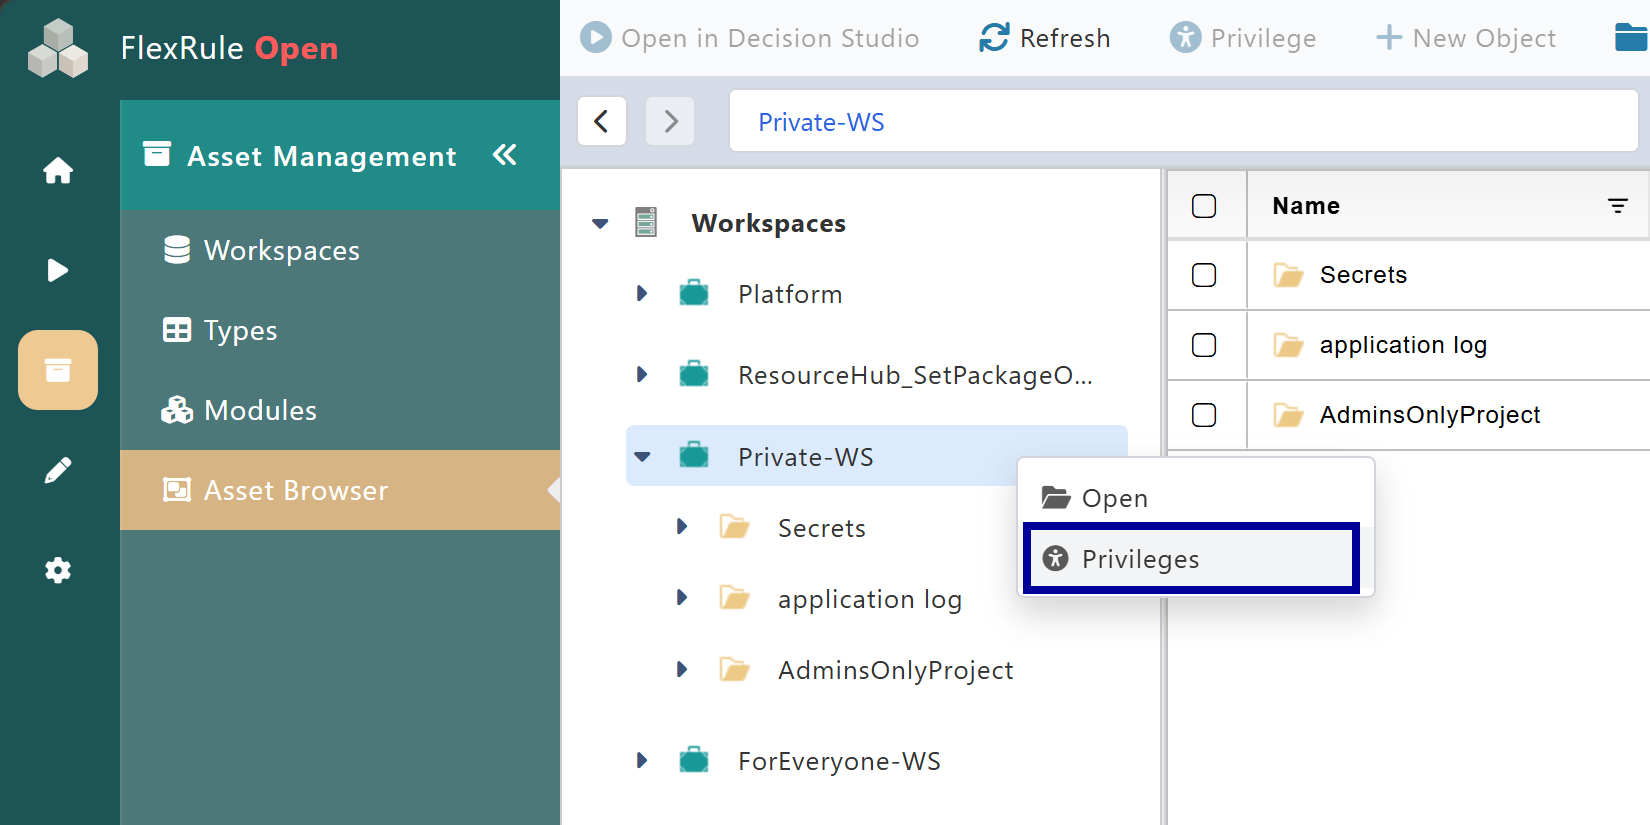Select the Platform label in the tree
This screenshot has height=825, width=1650.
790,294
